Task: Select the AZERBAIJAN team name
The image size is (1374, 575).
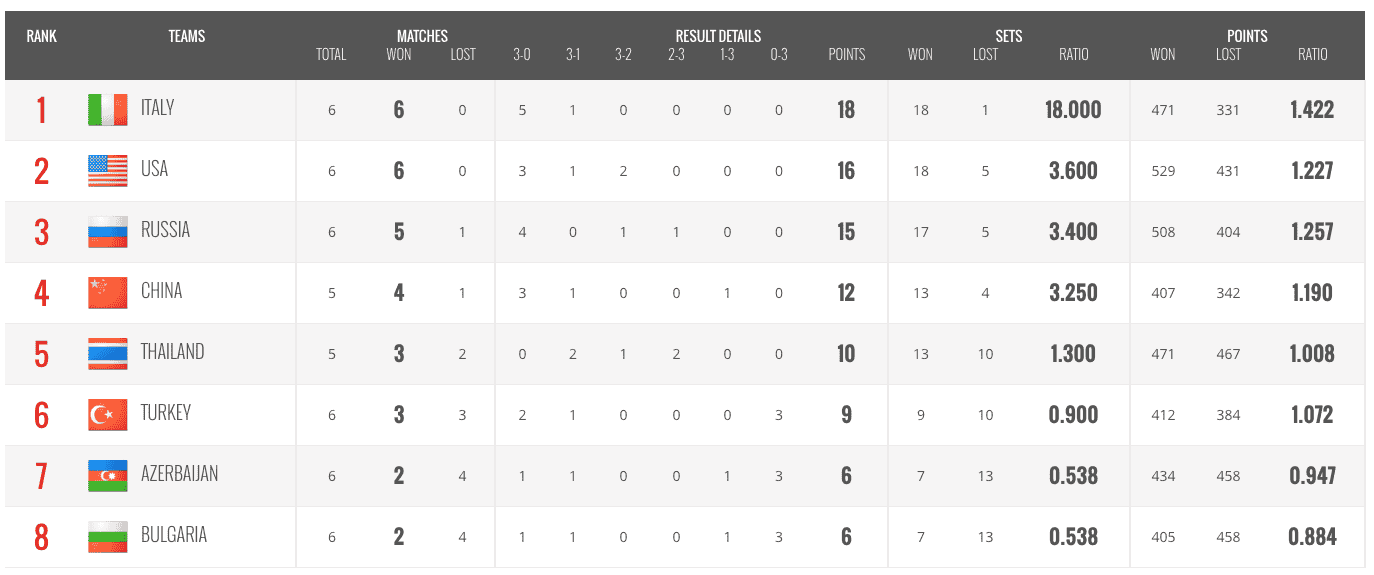Action: [x=179, y=474]
